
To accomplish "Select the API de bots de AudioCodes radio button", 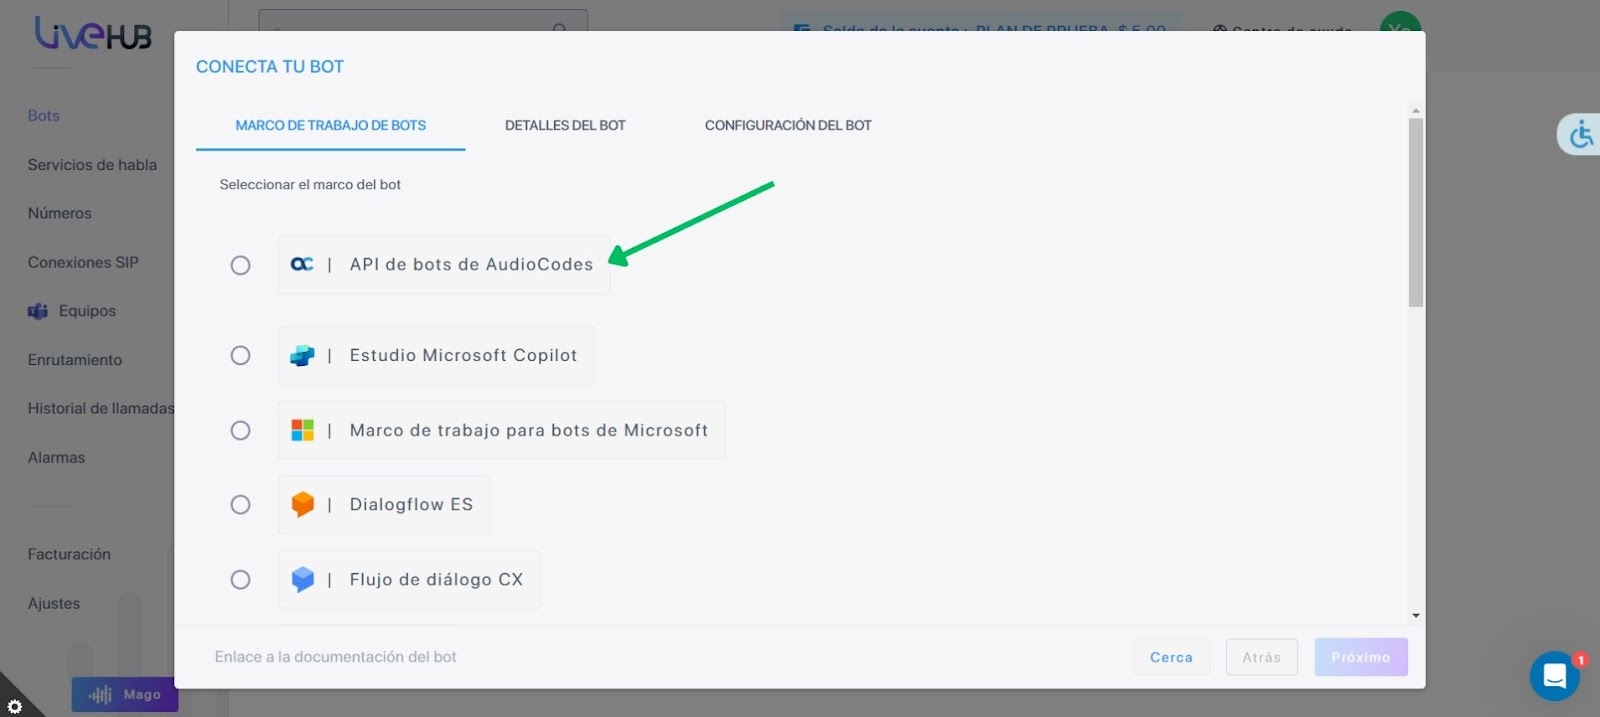I will [x=240, y=265].
